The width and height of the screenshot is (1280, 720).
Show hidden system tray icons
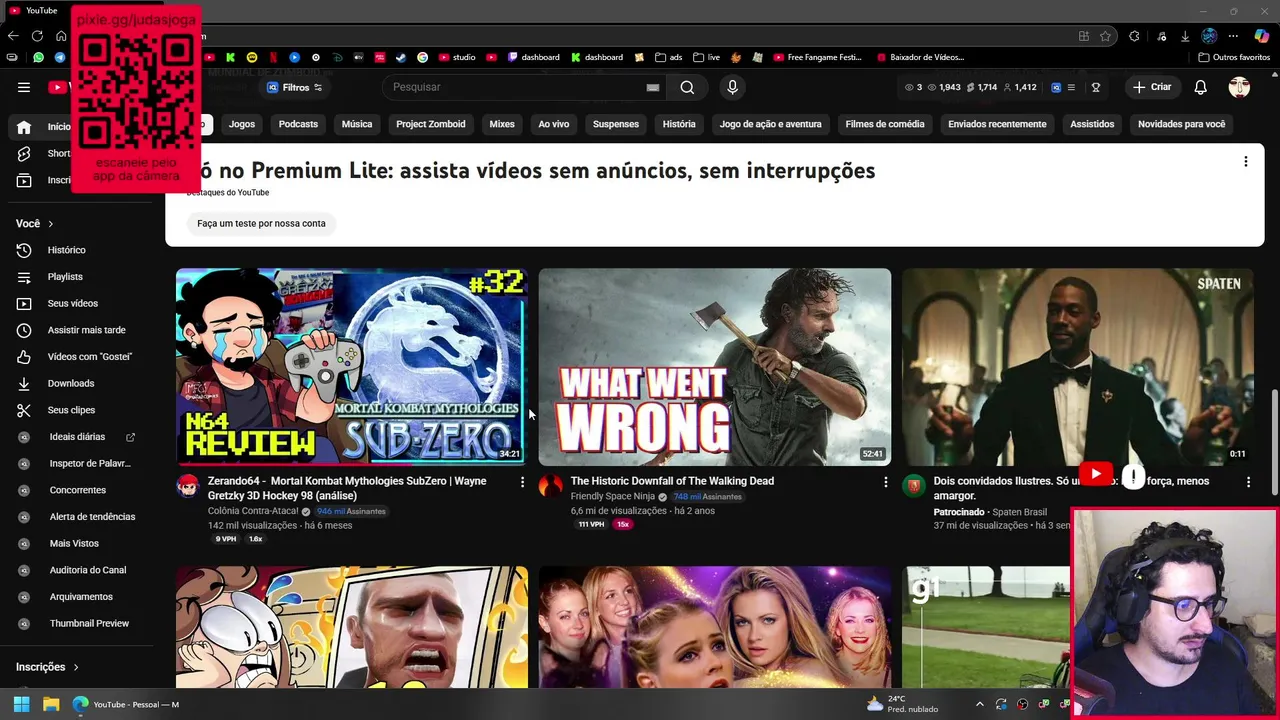980,705
